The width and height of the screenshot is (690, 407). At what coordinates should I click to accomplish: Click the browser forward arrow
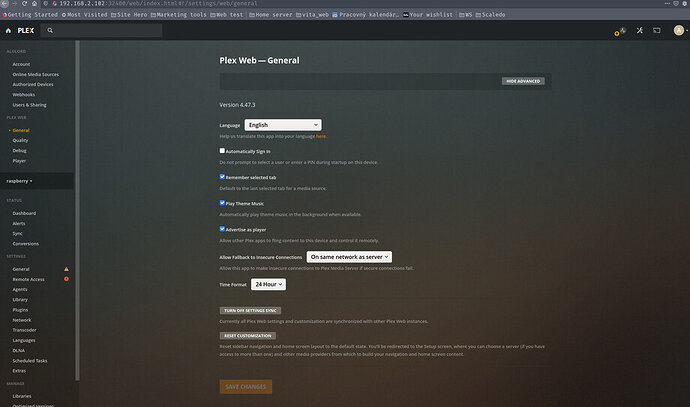pos(15,4)
